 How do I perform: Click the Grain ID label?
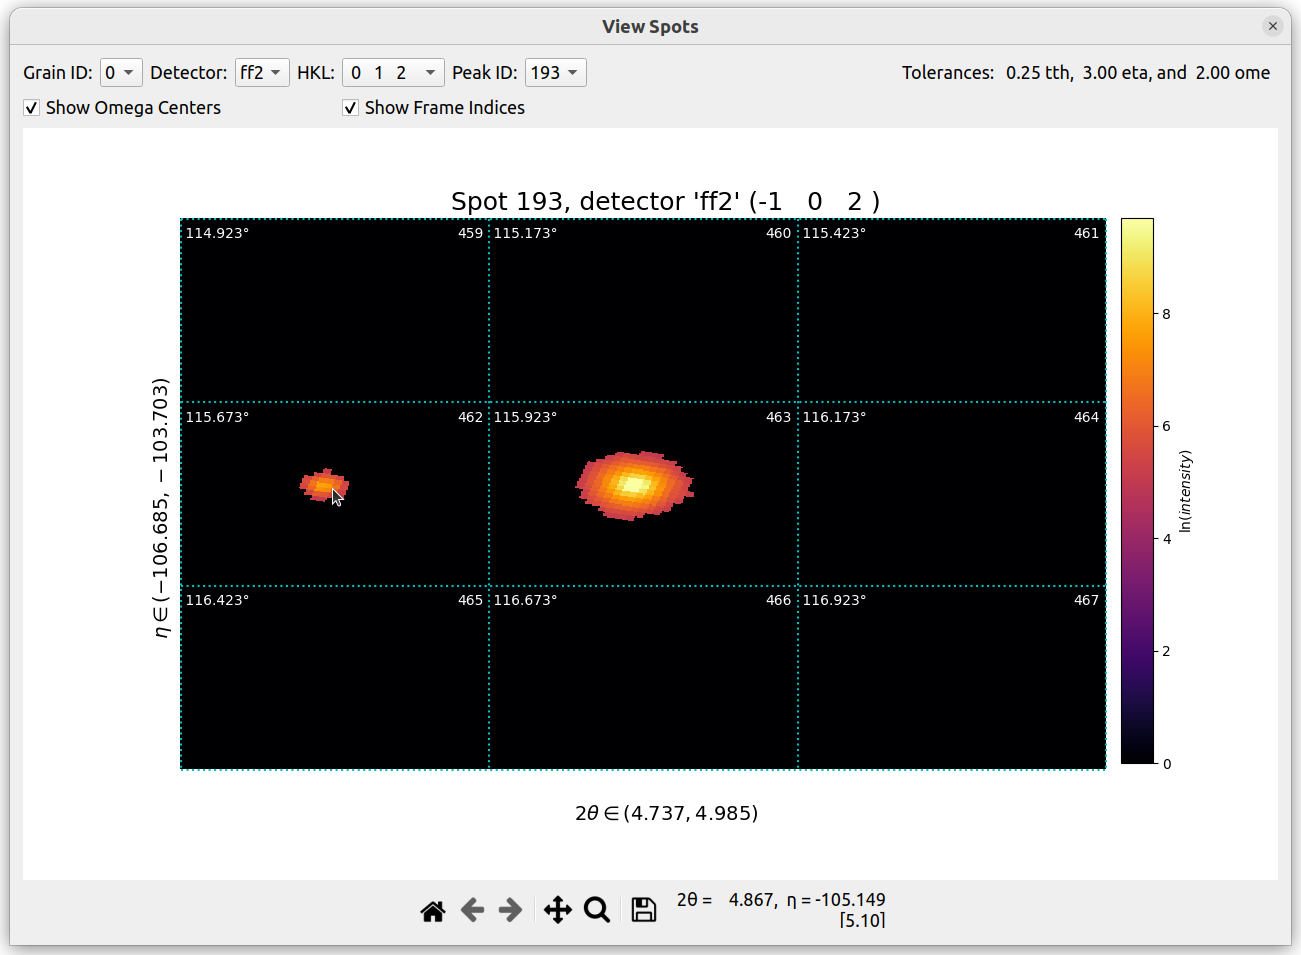tap(58, 73)
